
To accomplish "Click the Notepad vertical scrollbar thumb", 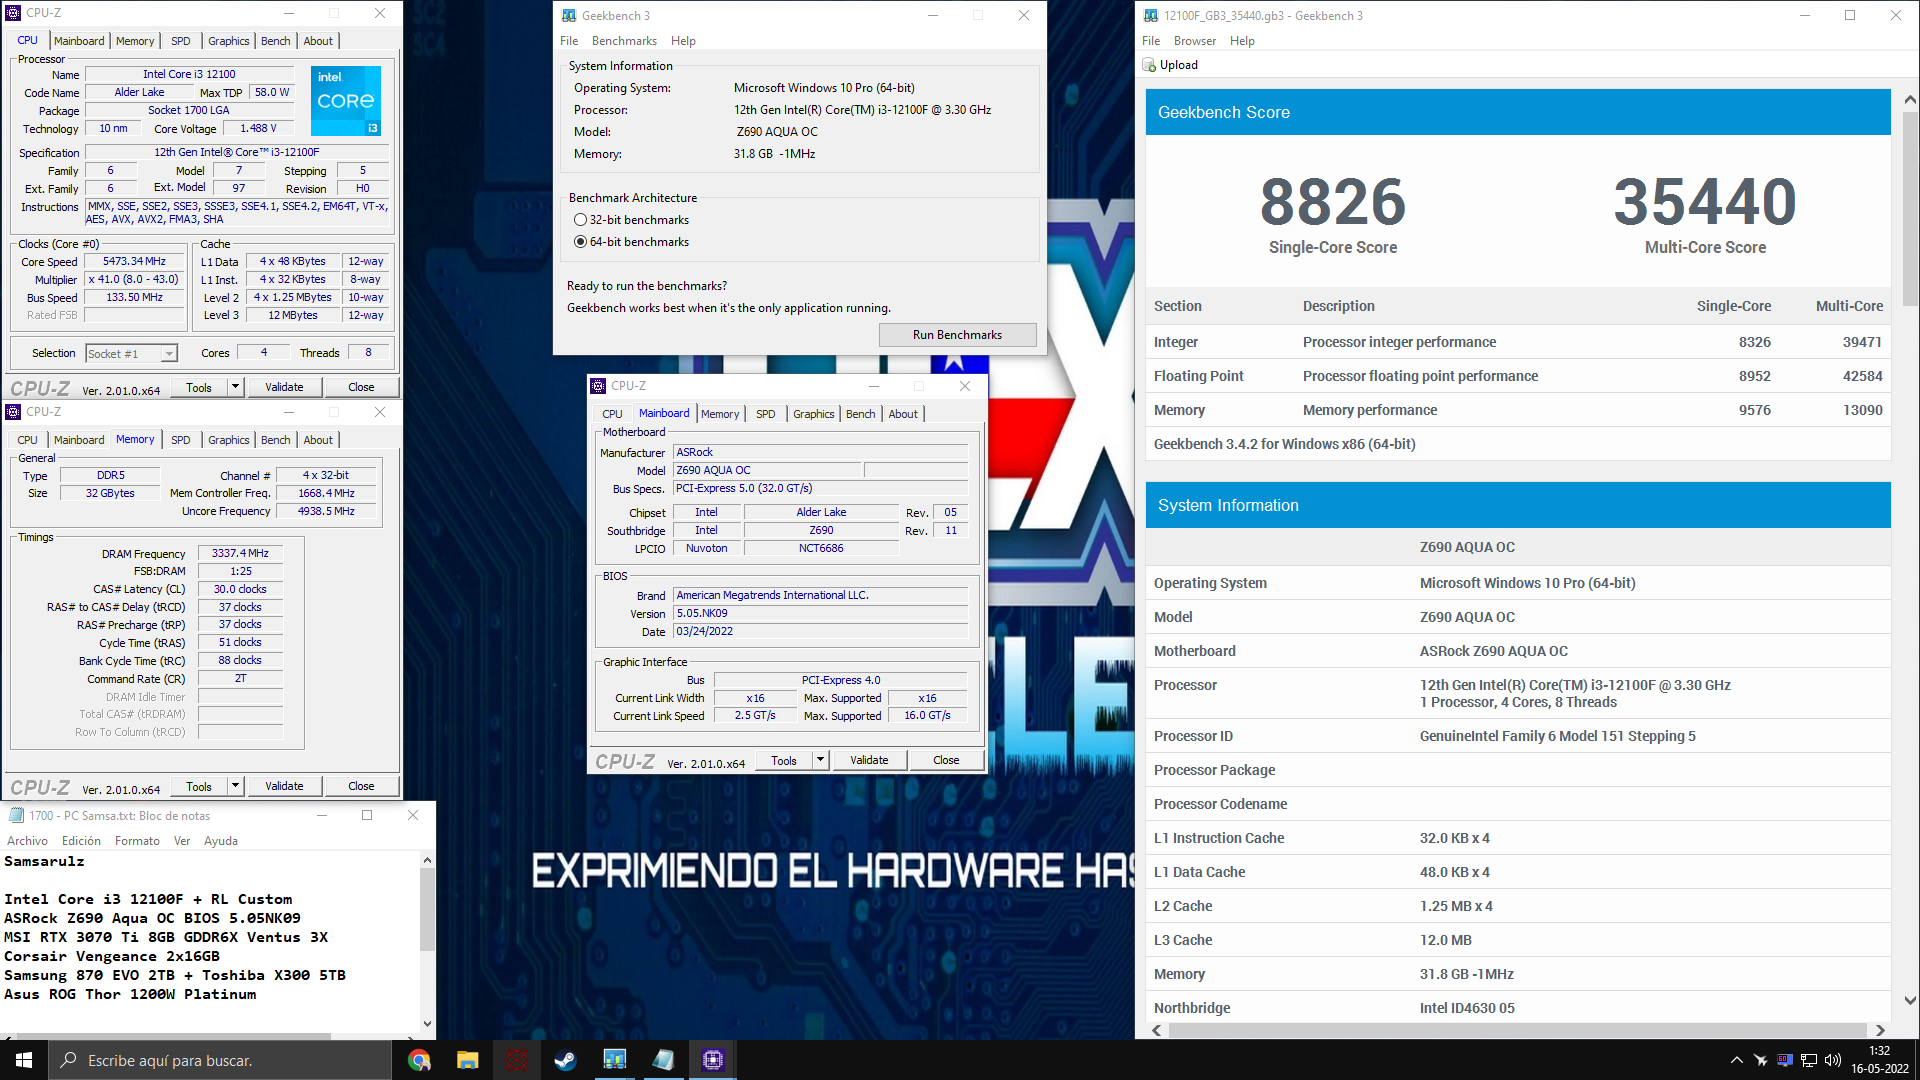I will pos(428,909).
